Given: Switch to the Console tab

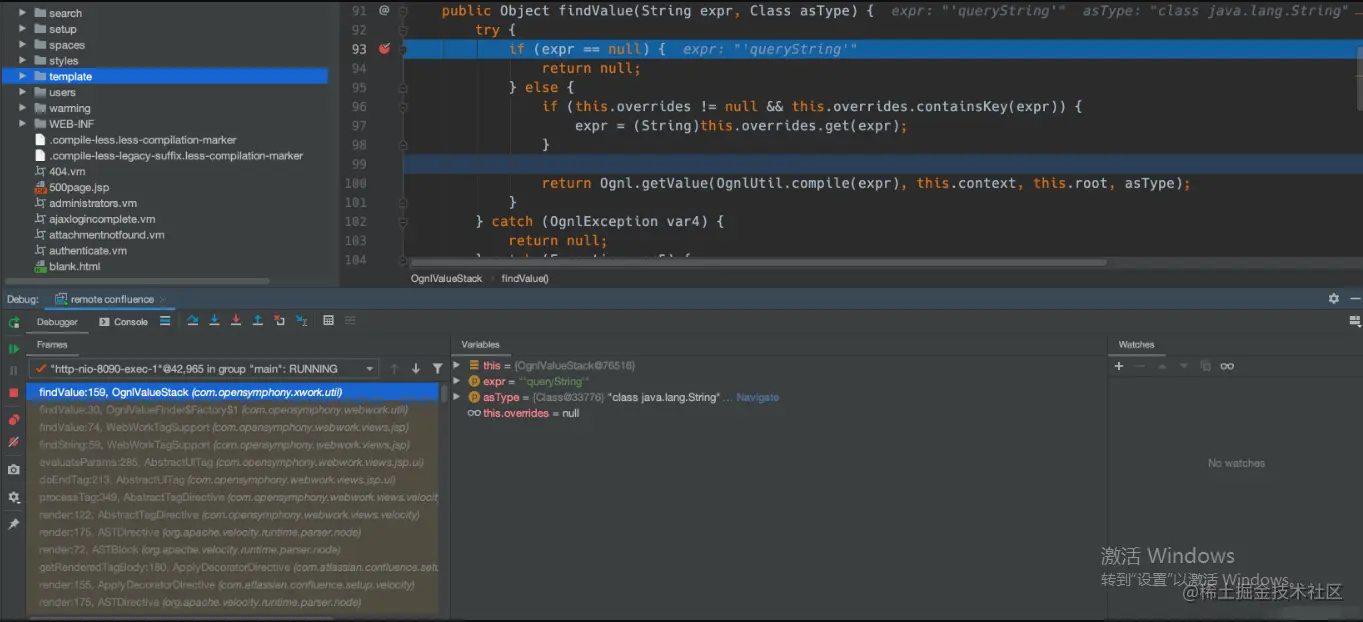Looking at the screenshot, I should coord(123,322).
